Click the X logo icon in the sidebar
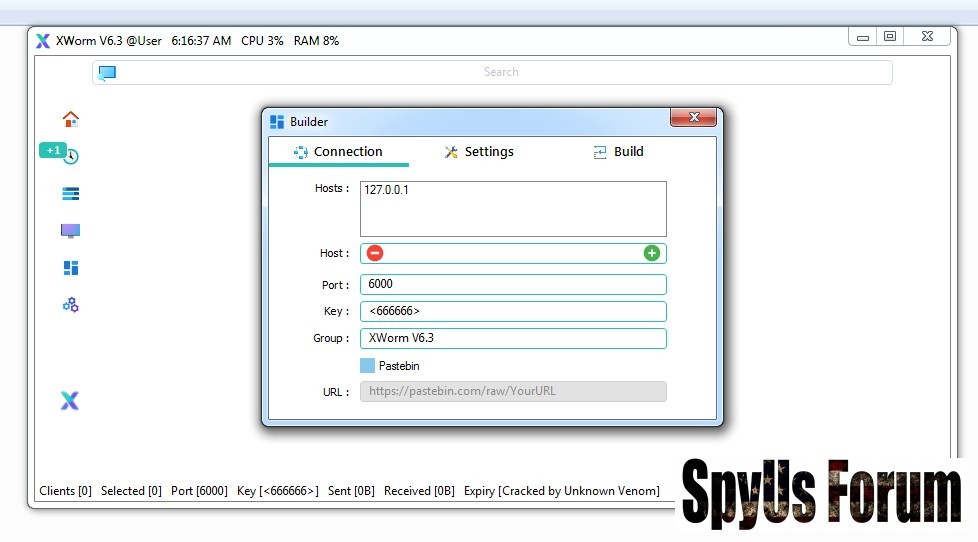This screenshot has width=978, height=542. 69,401
